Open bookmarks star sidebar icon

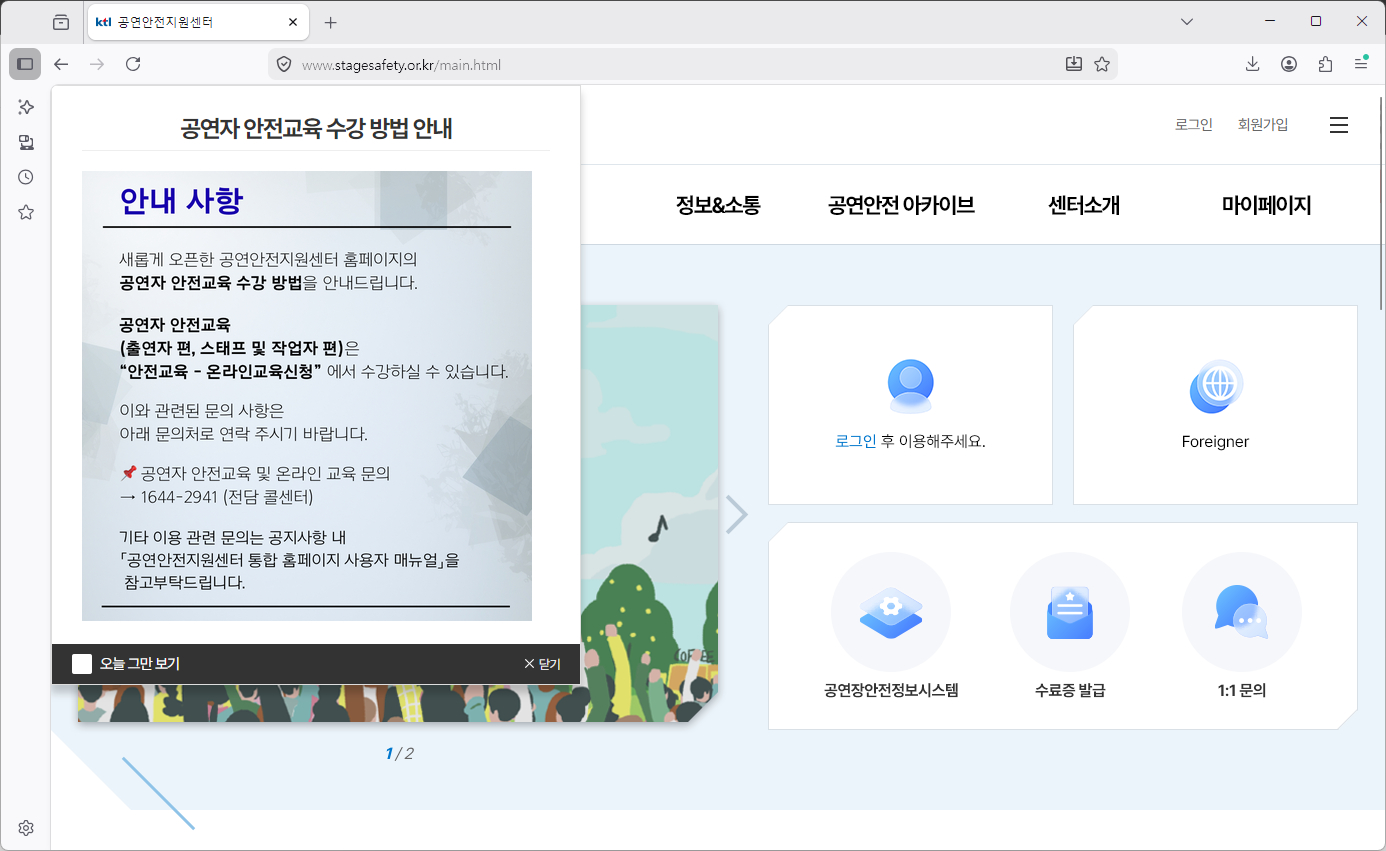click(x=26, y=212)
